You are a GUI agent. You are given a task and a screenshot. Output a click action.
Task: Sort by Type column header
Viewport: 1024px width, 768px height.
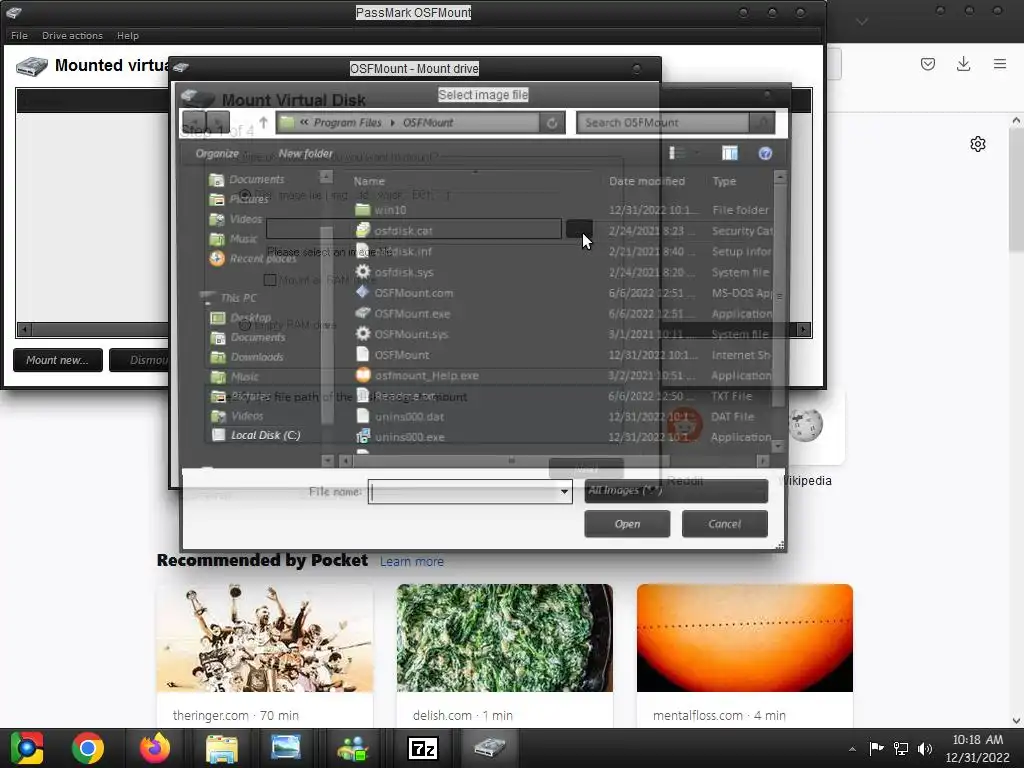tap(724, 181)
